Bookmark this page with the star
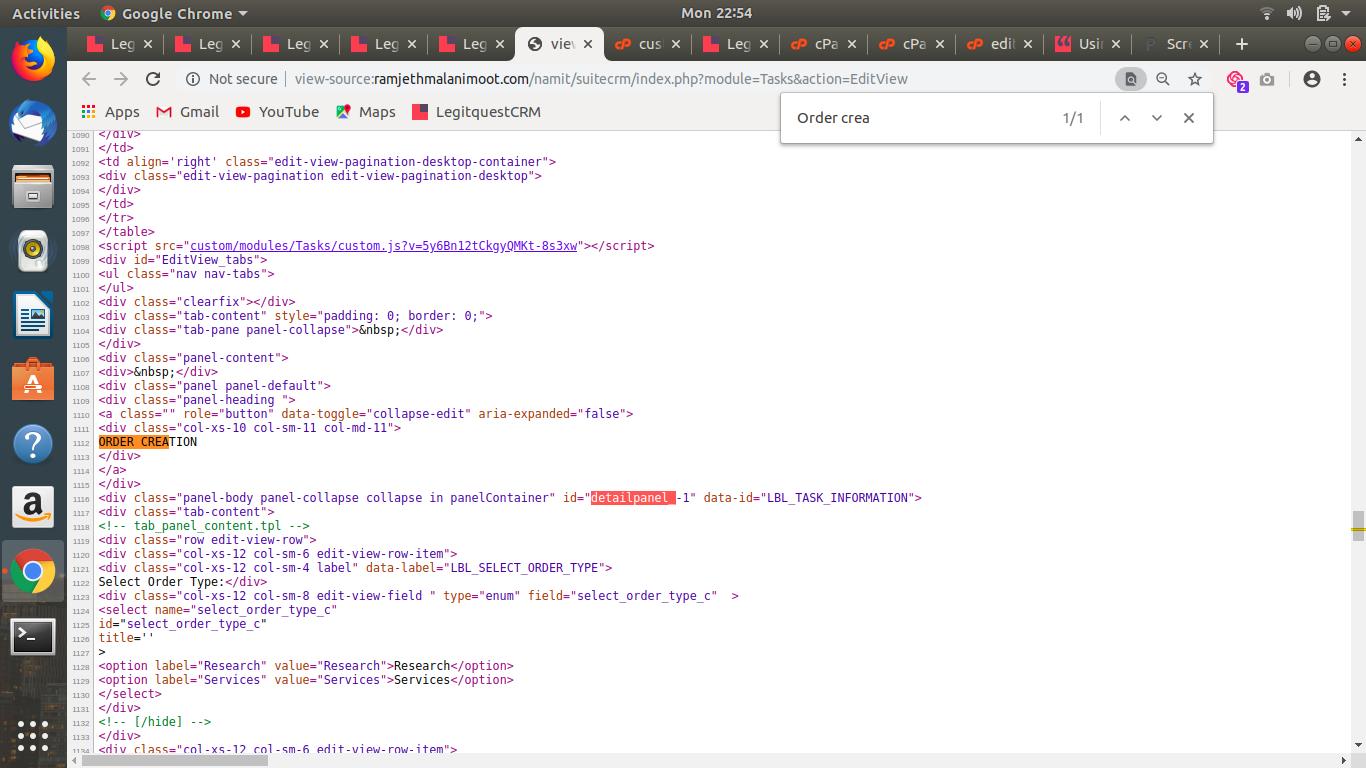The image size is (1366, 768). (1195, 79)
